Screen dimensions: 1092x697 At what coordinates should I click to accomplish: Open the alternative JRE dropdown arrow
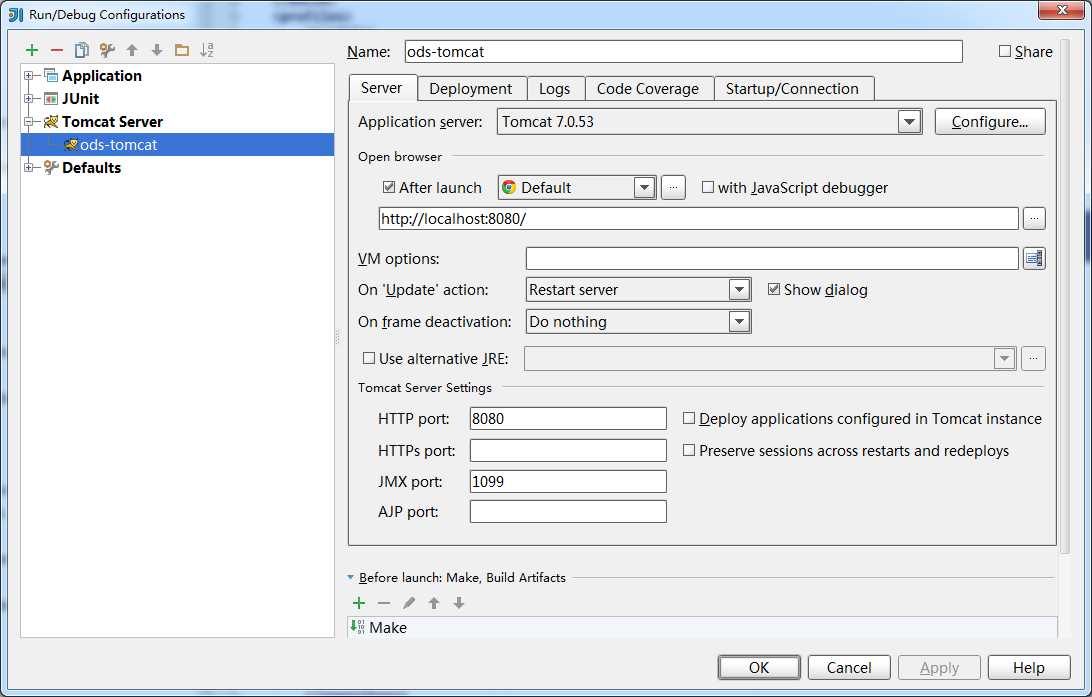click(1004, 359)
